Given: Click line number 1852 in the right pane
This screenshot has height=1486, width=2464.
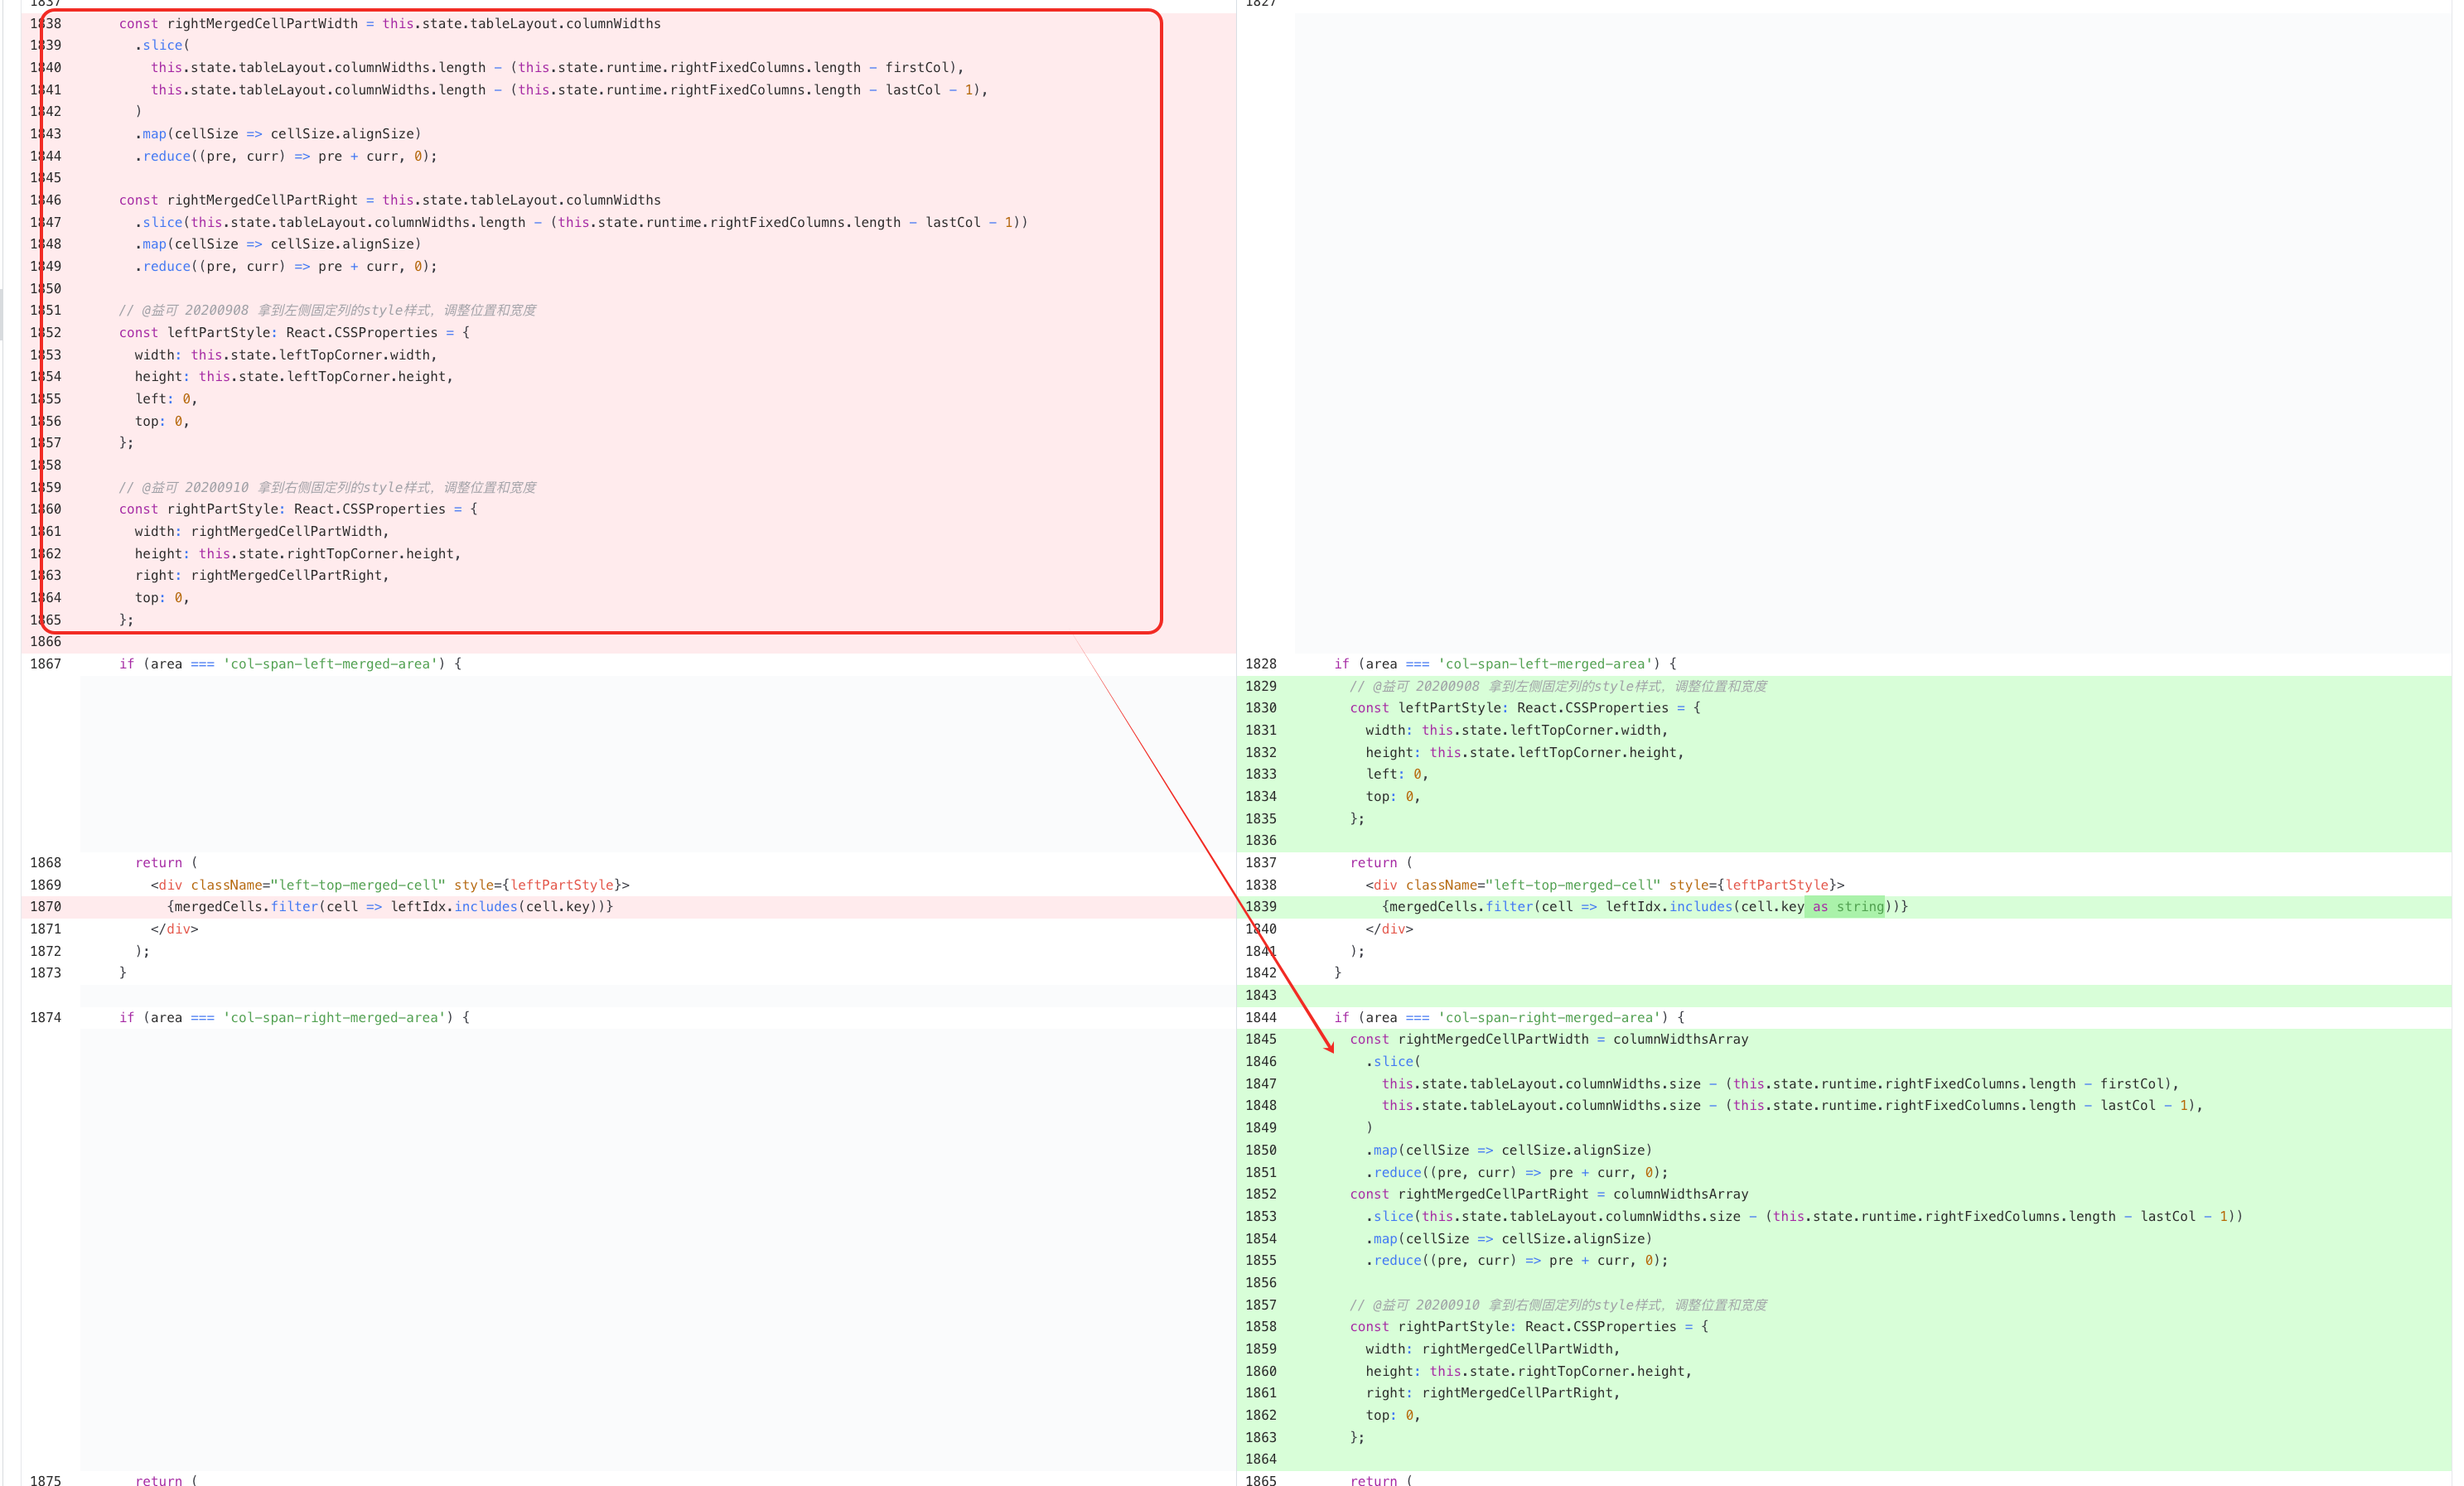Looking at the screenshot, I should pyautogui.click(x=1261, y=1194).
